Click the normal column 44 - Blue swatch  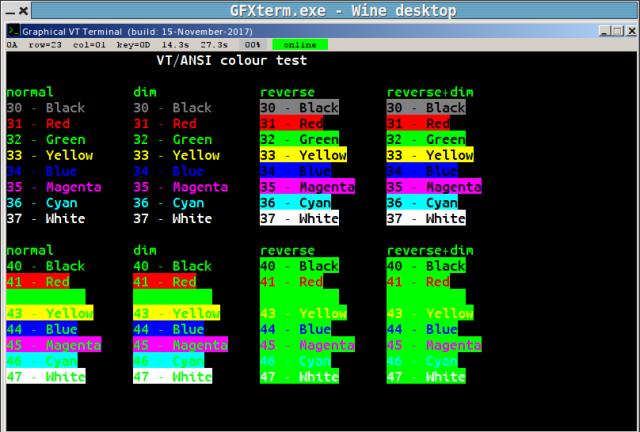[x=46, y=329]
